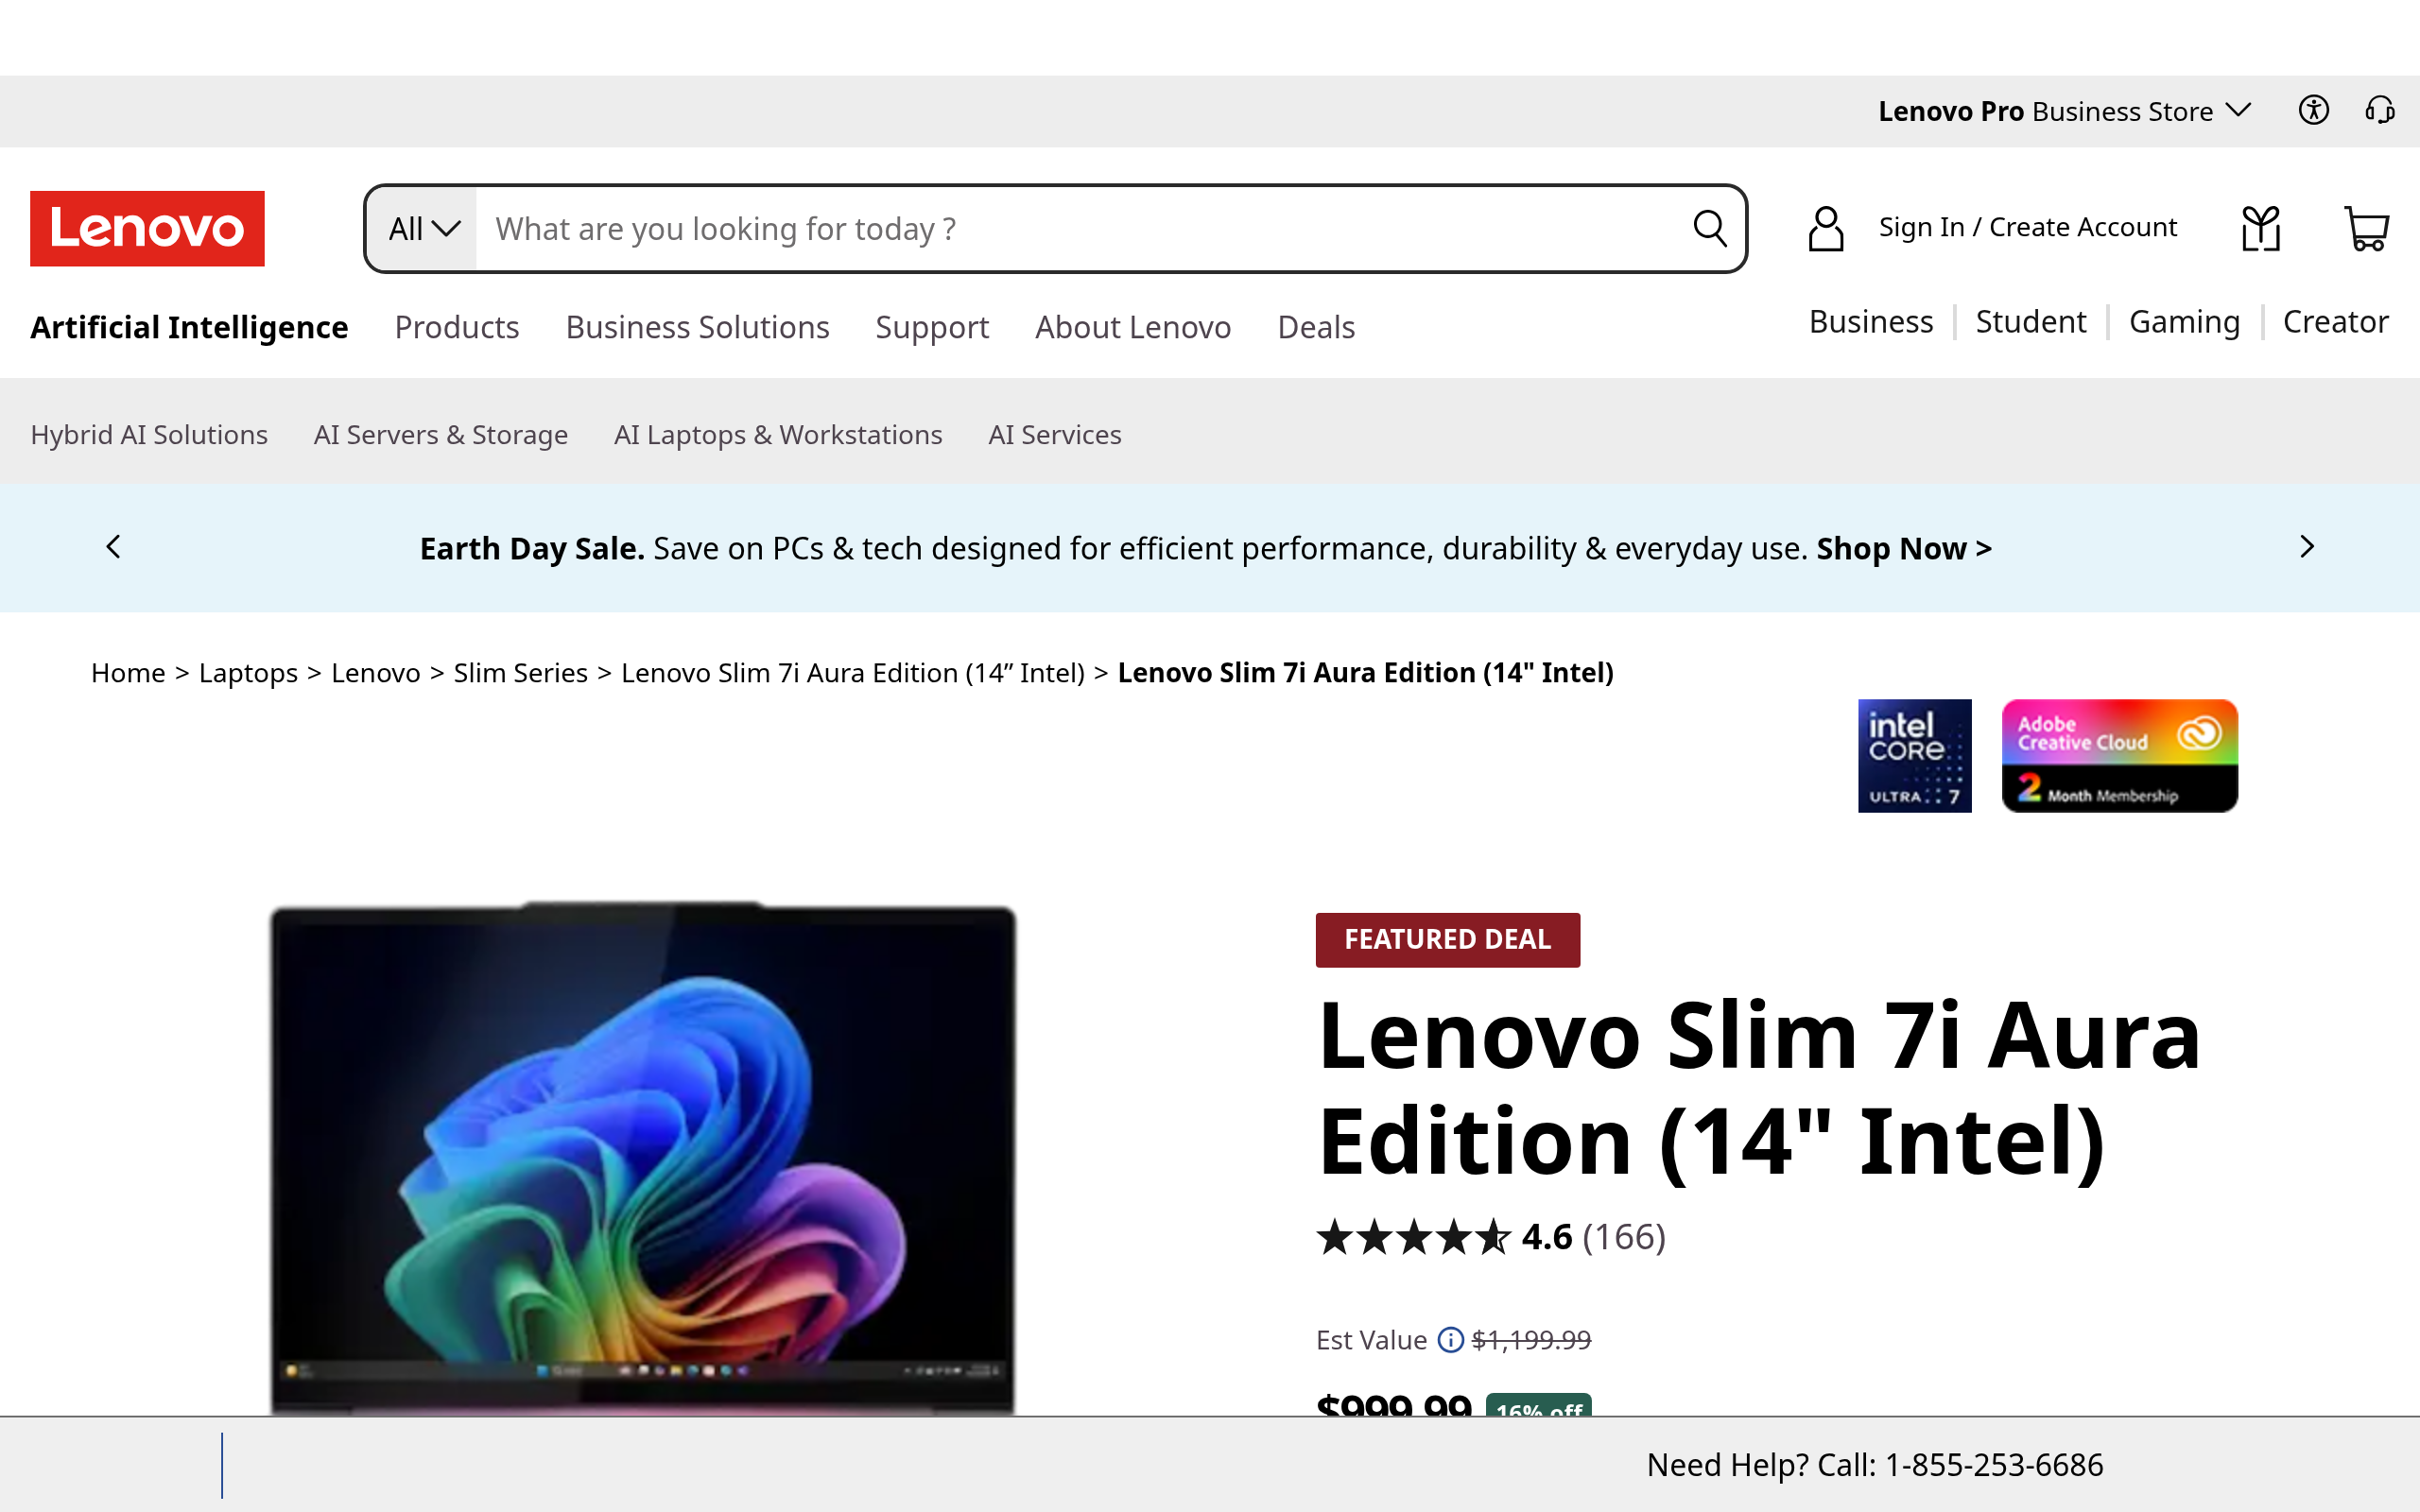2420x1512 pixels.
Task: Click the search input field
Action: (x=1080, y=229)
